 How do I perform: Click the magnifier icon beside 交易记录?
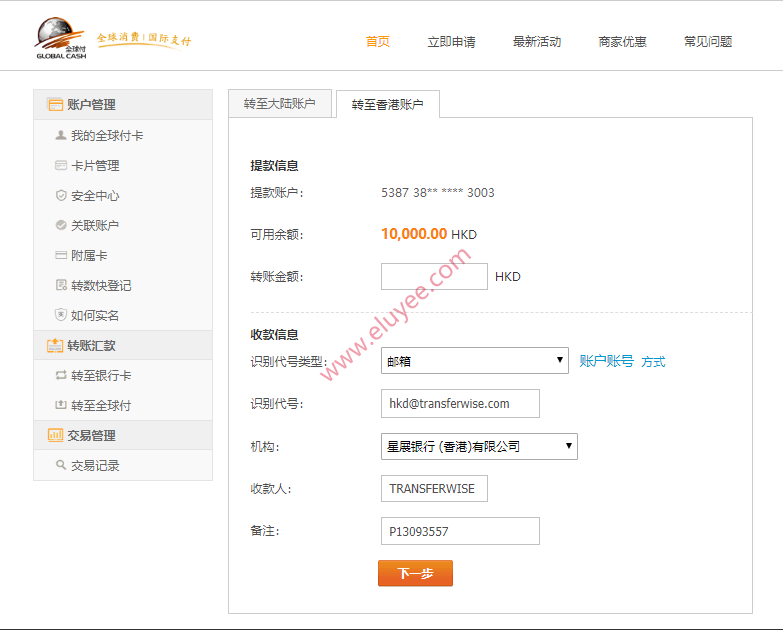pyautogui.click(x=61, y=465)
